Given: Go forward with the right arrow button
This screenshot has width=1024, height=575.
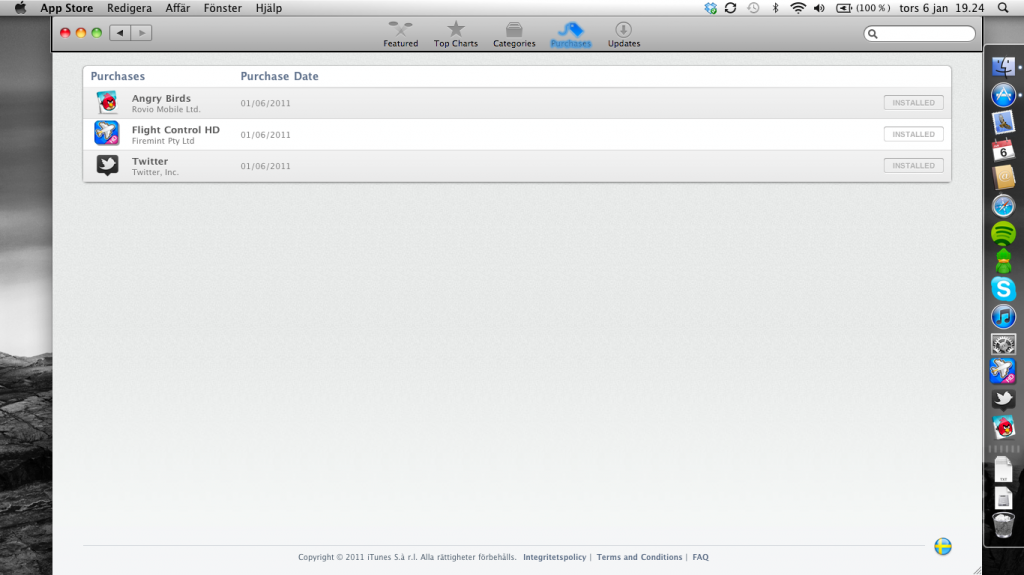Looking at the screenshot, I should (142, 33).
